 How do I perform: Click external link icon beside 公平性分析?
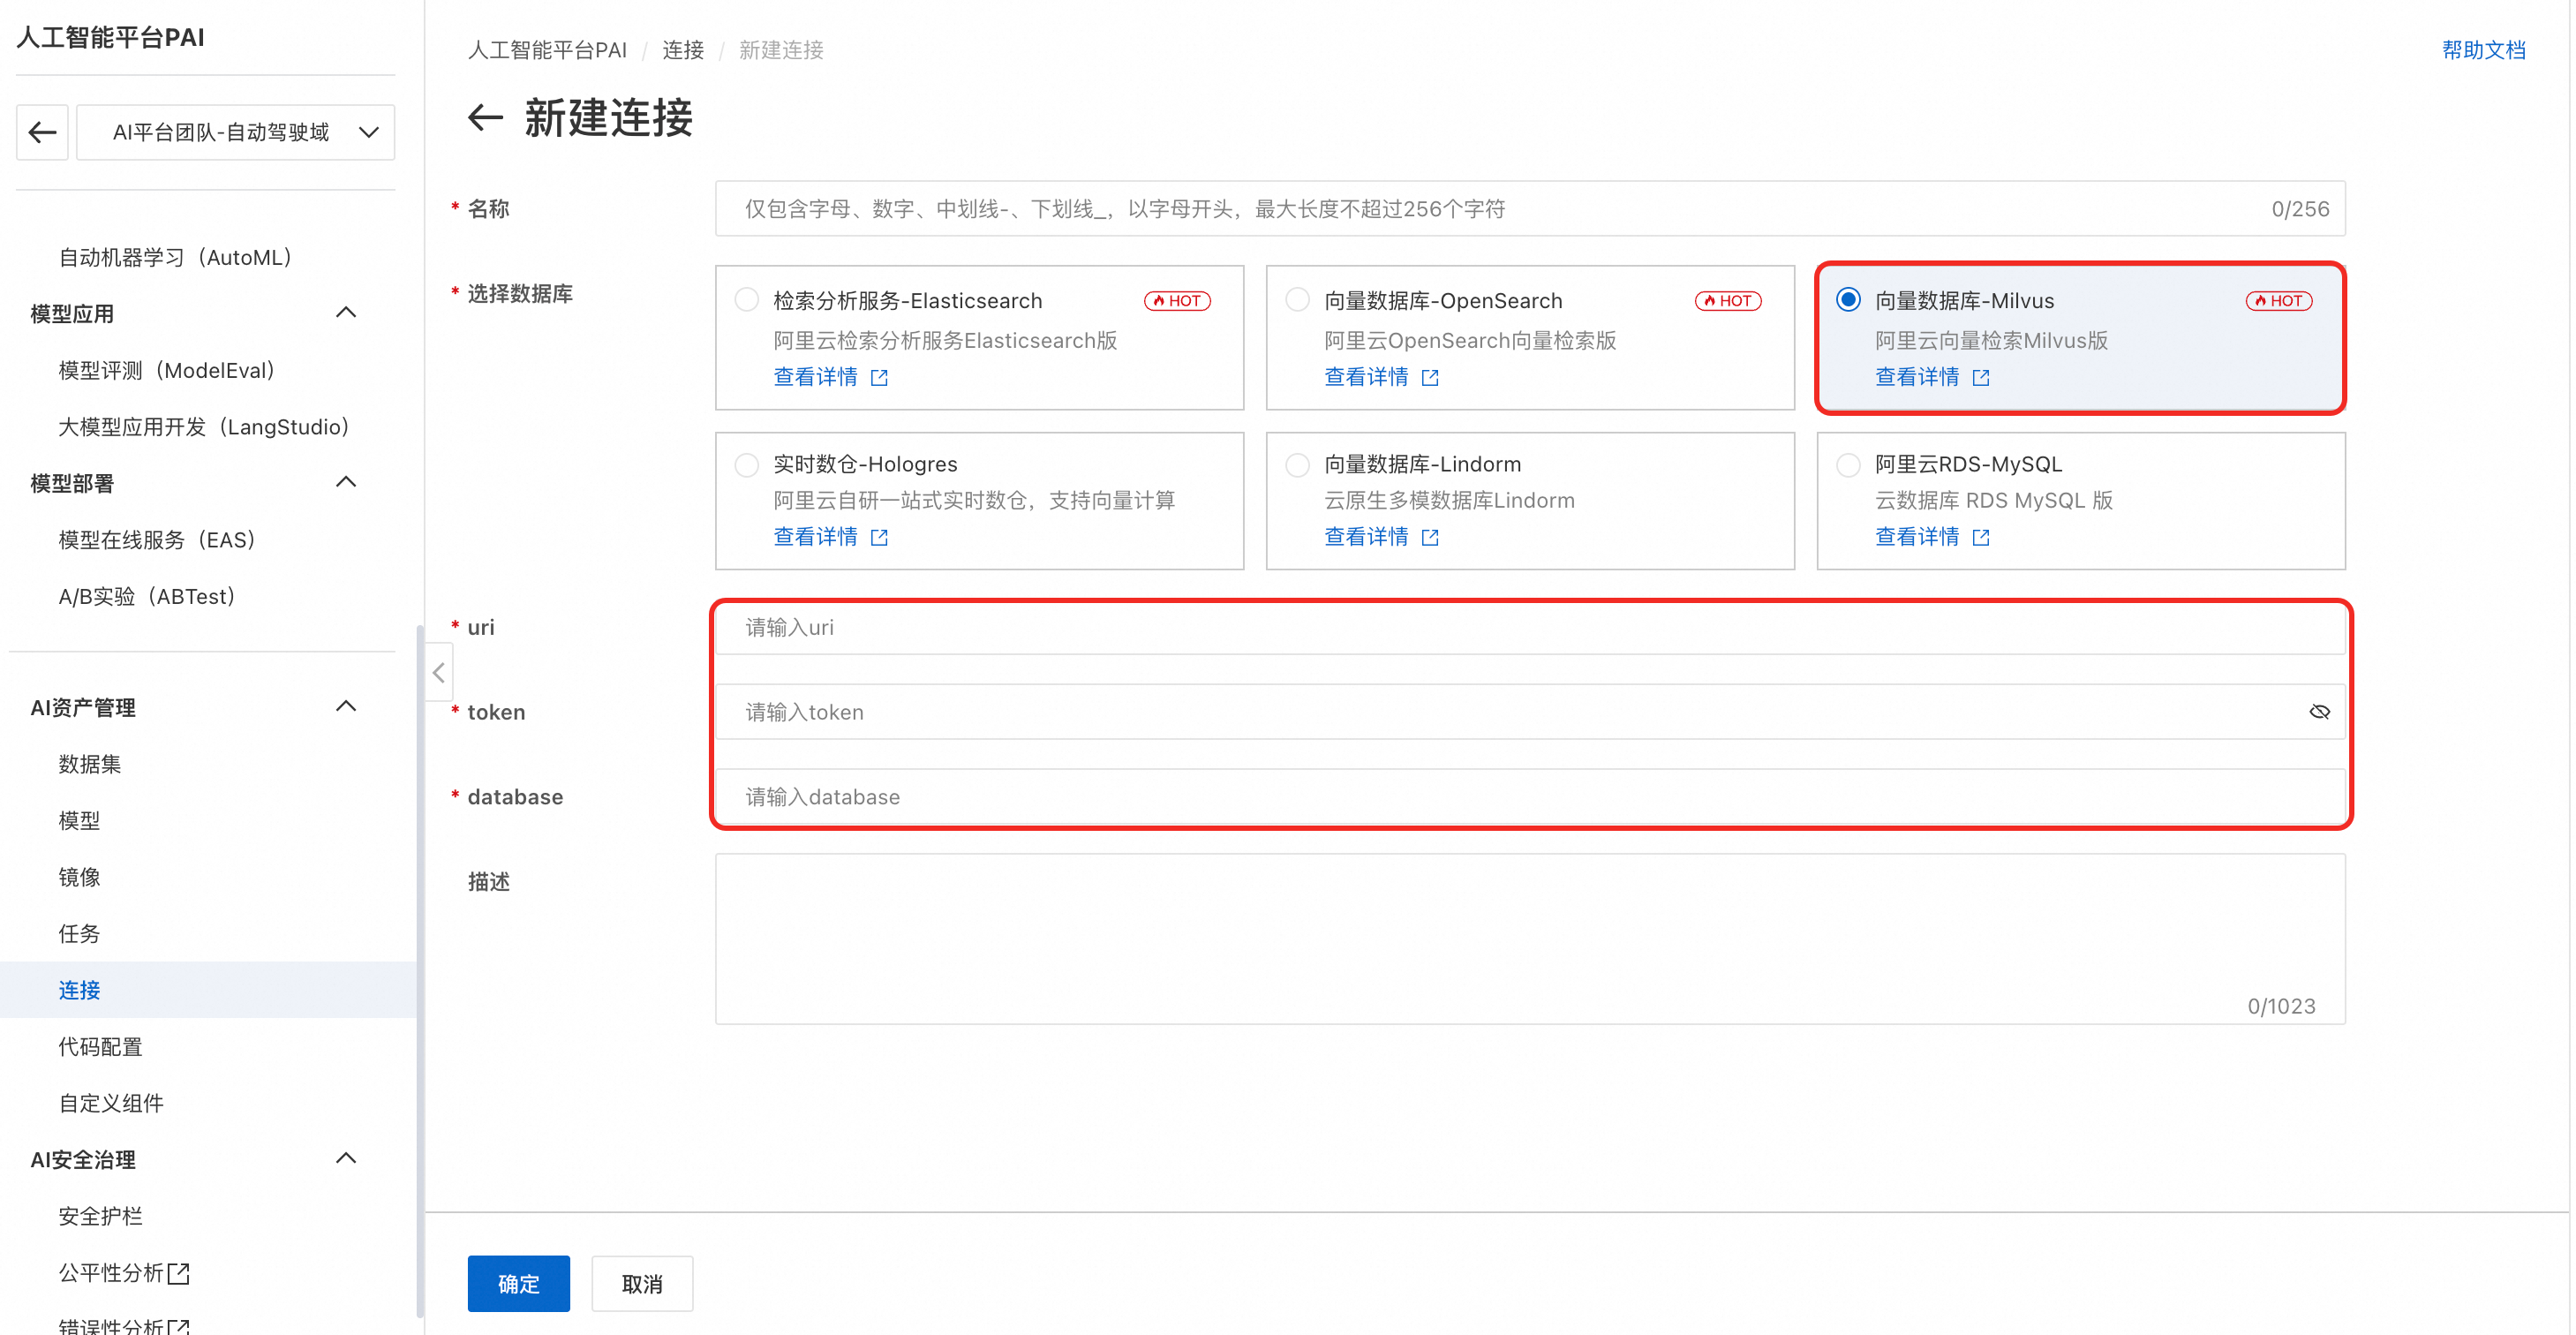(179, 1273)
